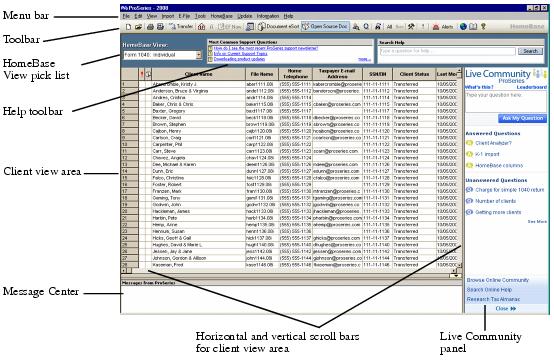Open a file via the folder icon

click(138, 26)
